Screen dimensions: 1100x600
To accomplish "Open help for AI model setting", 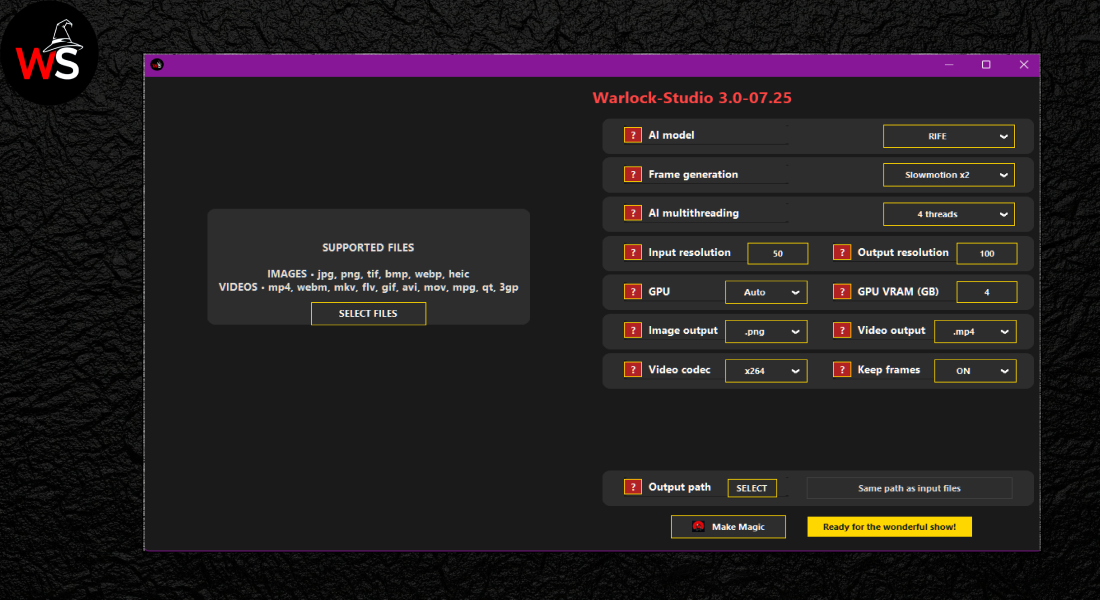I will pos(632,135).
